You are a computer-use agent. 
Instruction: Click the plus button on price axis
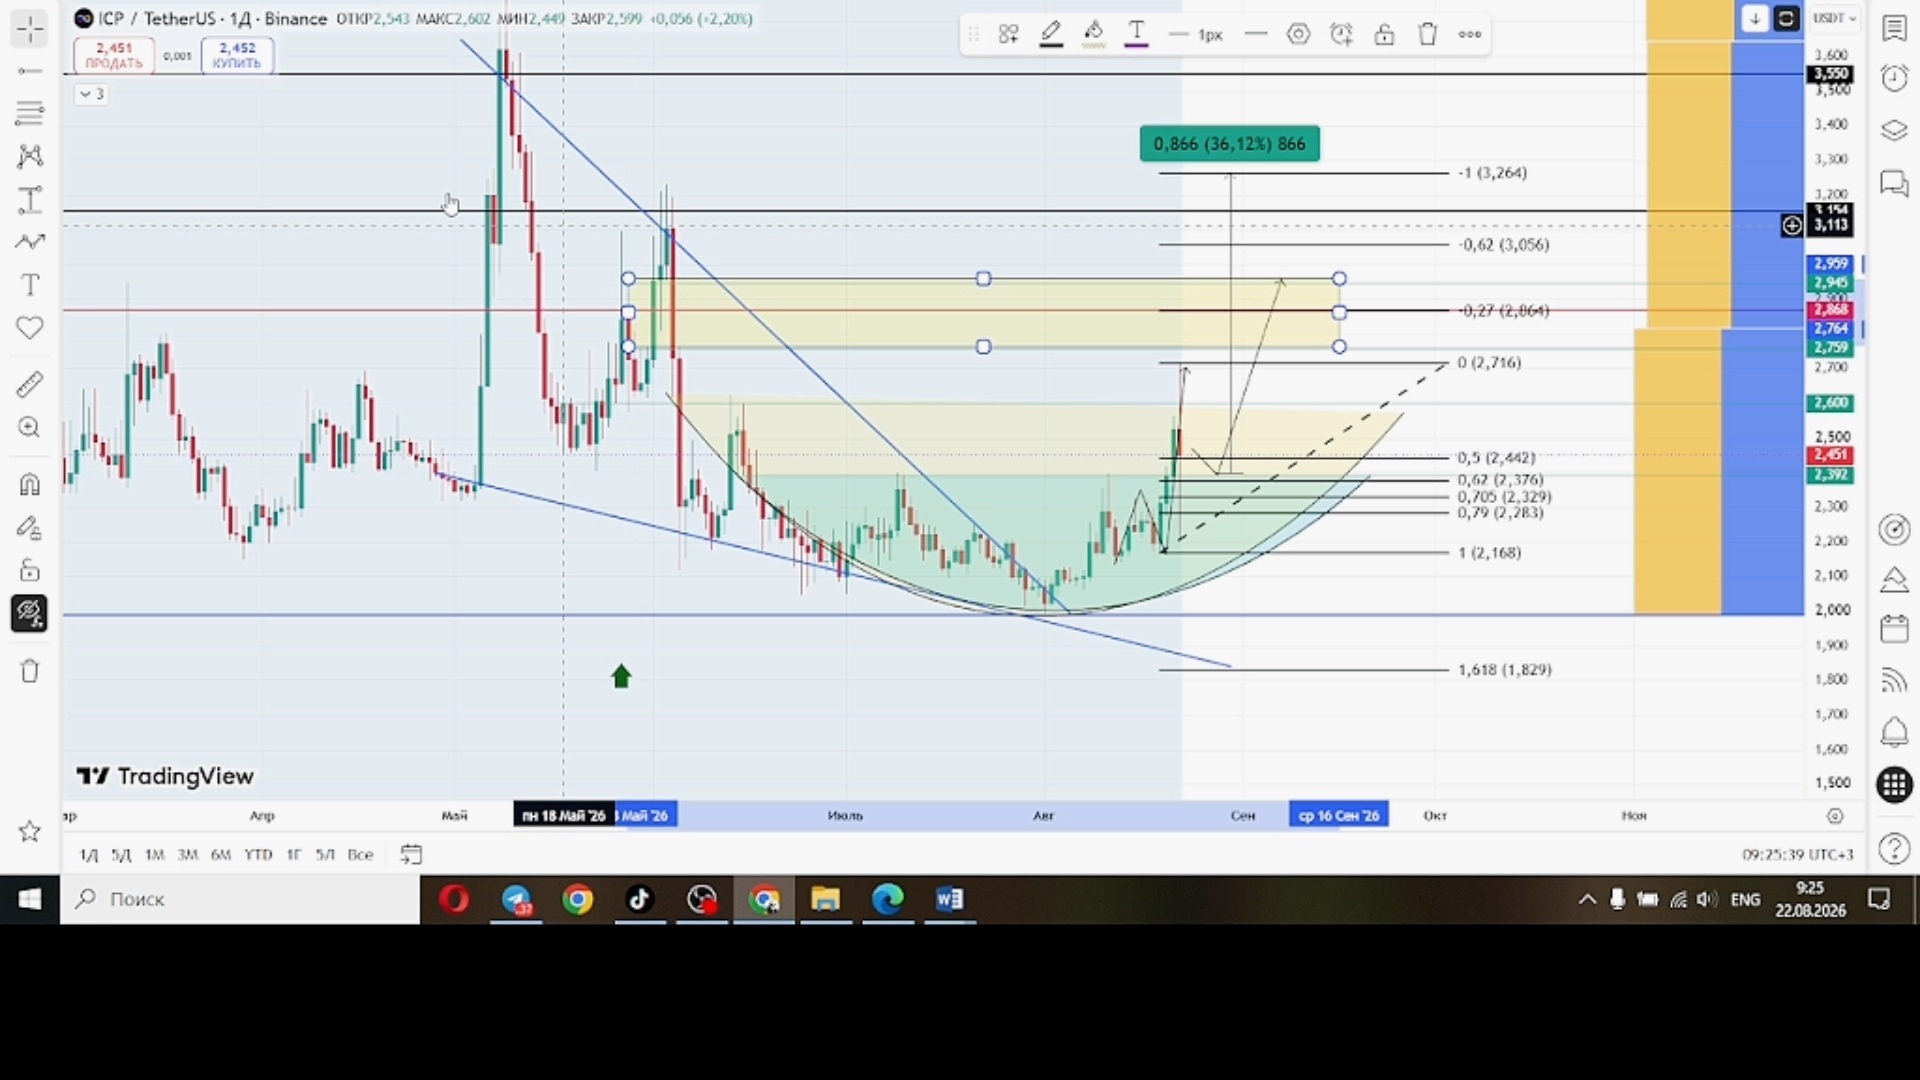tap(1791, 226)
